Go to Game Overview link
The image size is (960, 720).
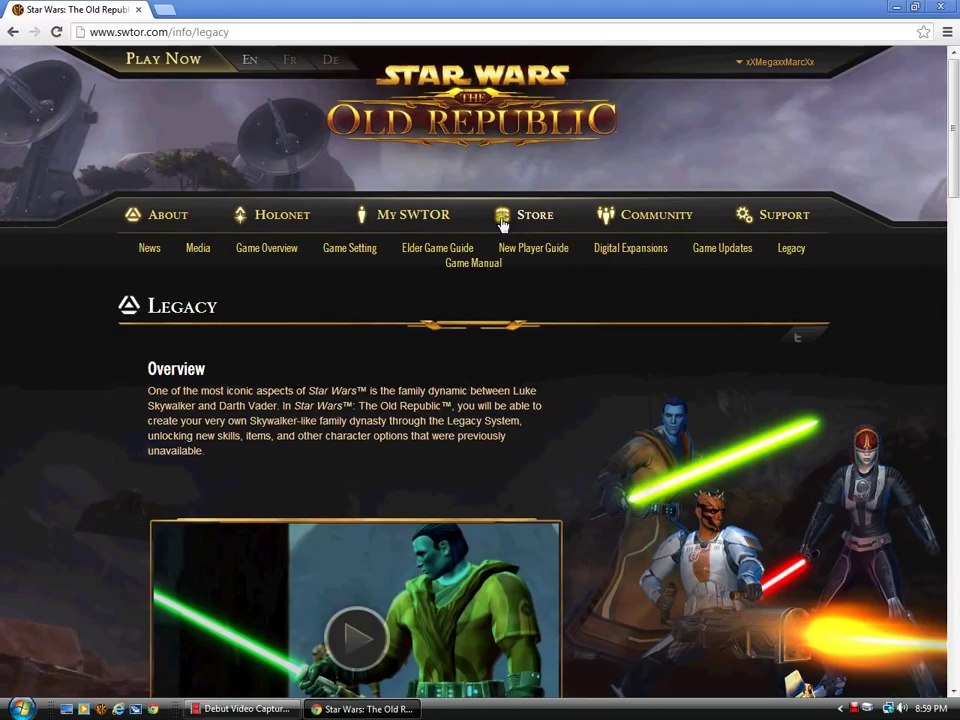[267, 248]
